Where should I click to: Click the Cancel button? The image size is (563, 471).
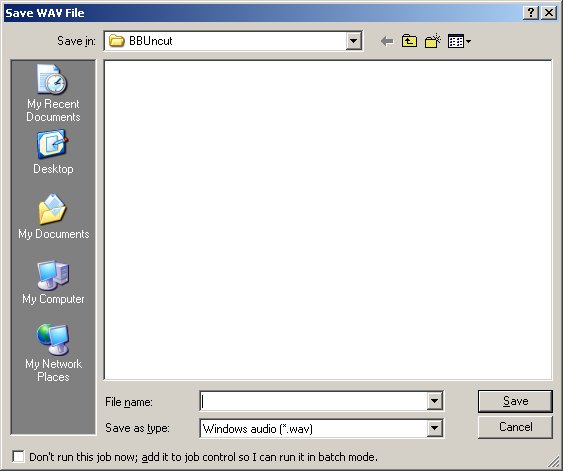515,427
